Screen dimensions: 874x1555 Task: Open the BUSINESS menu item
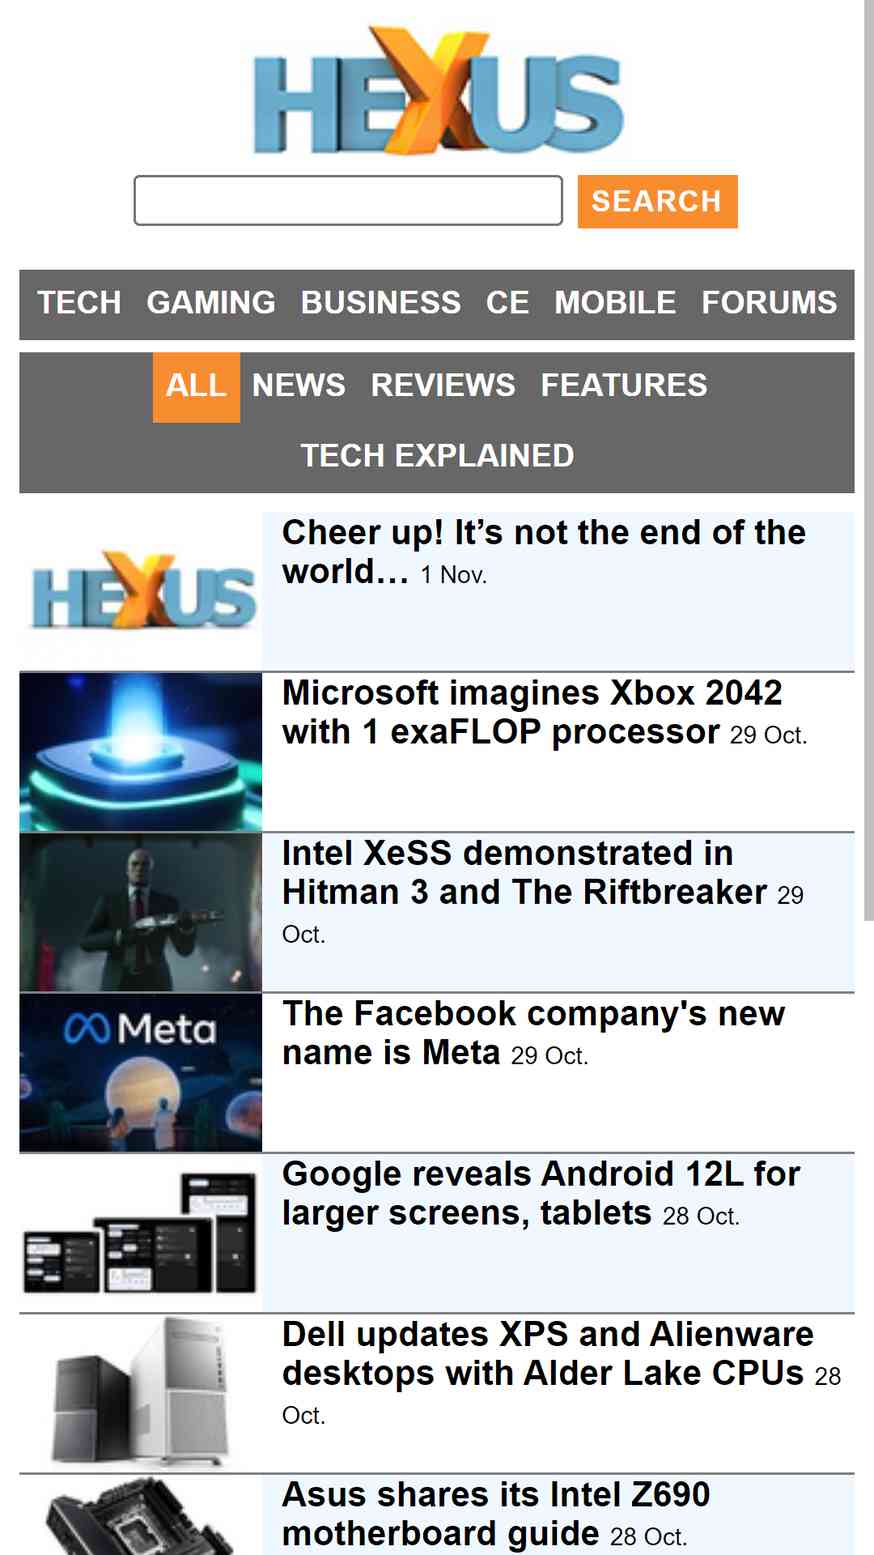click(x=381, y=303)
